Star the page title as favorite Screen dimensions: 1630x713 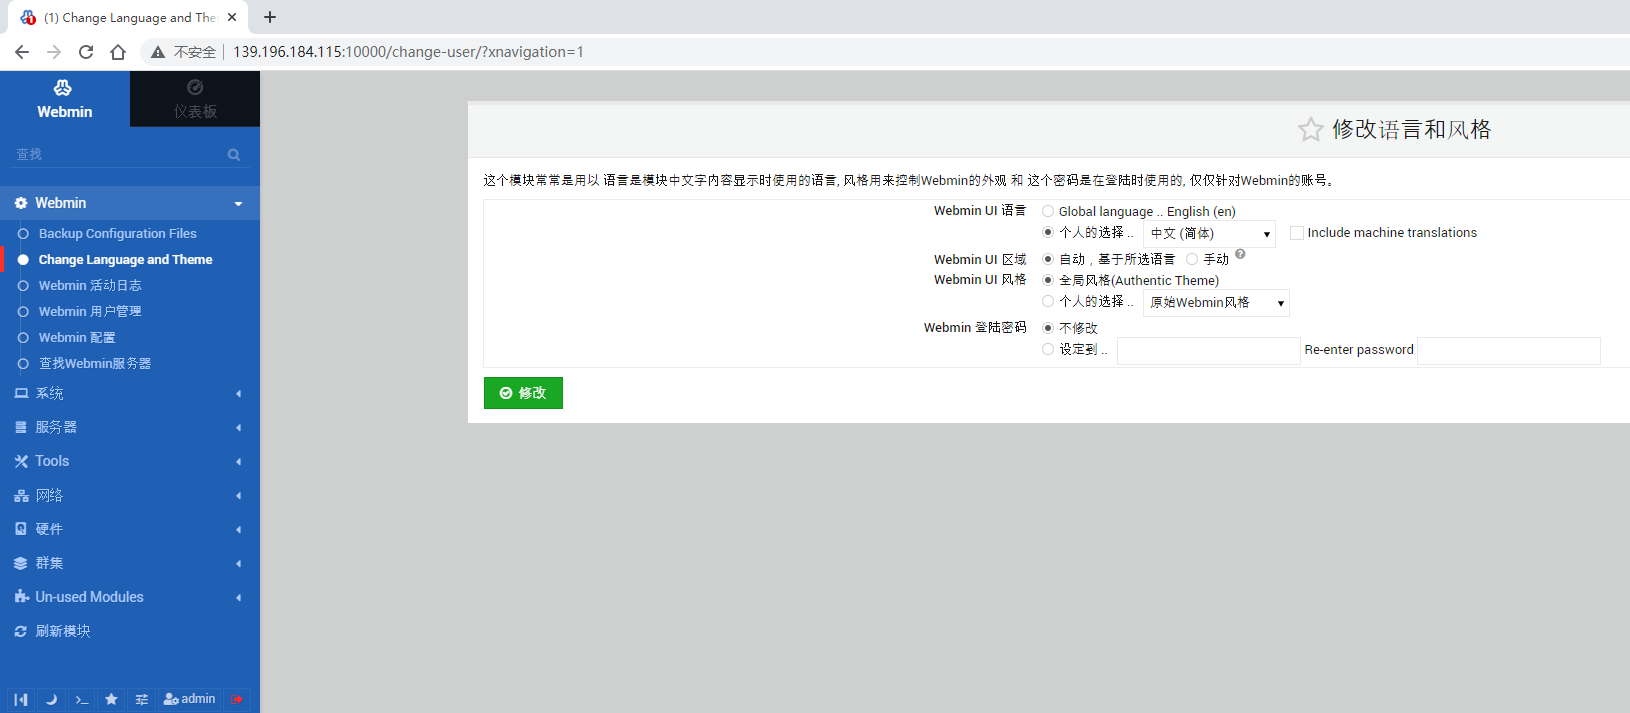tap(1310, 129)
